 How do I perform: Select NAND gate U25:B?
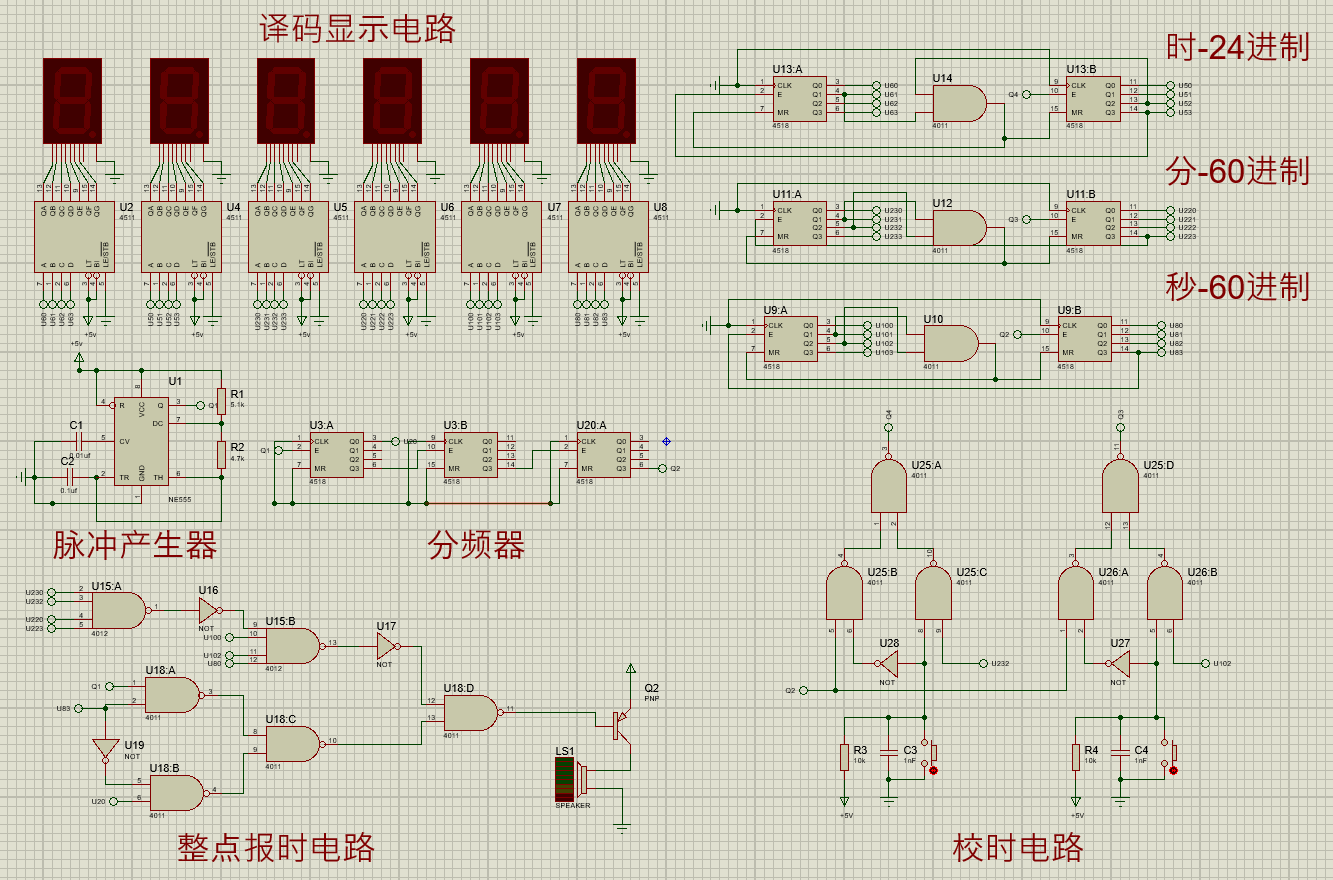pyautogui.click(x=844, y=592)
